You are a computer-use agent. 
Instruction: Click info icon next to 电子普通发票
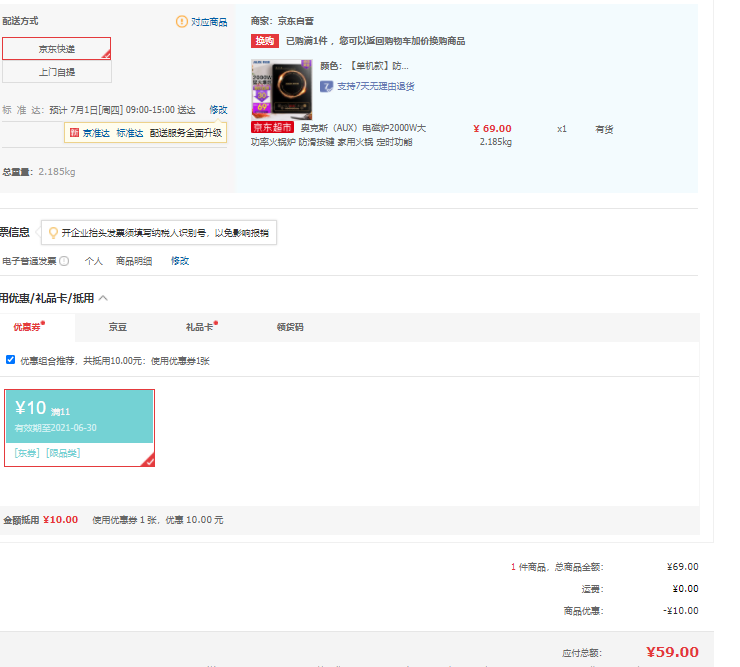pyautogui.click(x=64, y=261)
